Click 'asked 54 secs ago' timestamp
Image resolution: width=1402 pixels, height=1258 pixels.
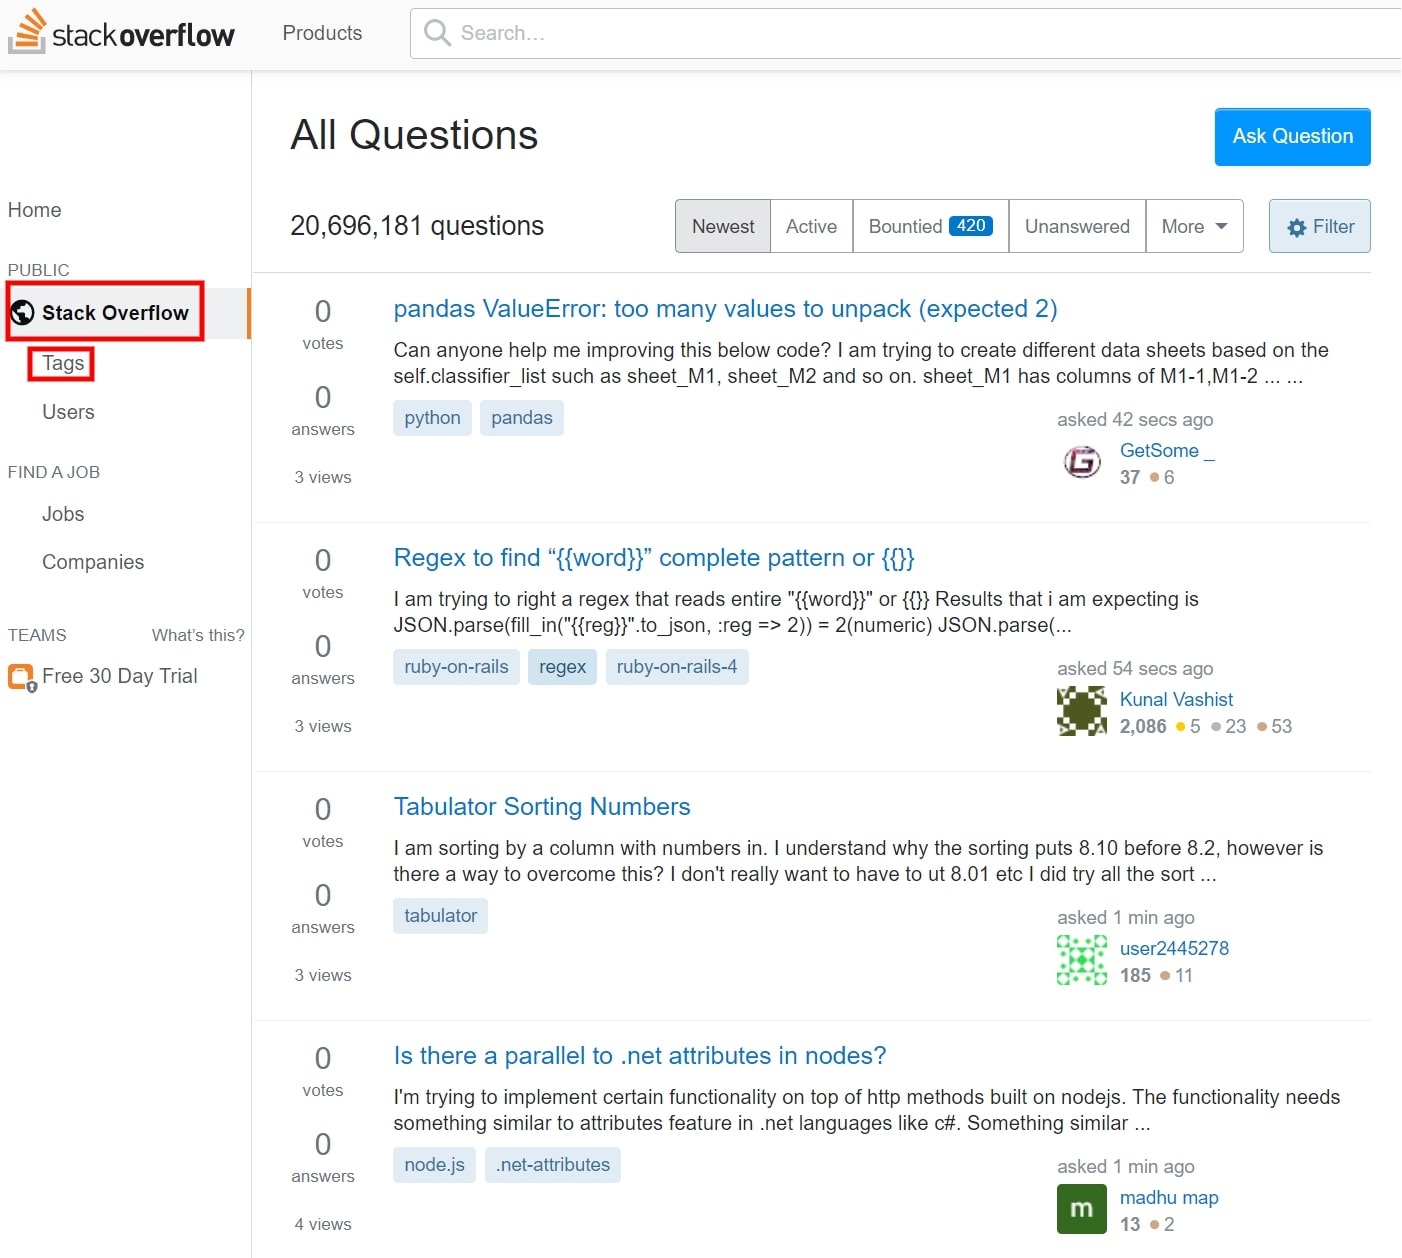tap(1135, 668)
